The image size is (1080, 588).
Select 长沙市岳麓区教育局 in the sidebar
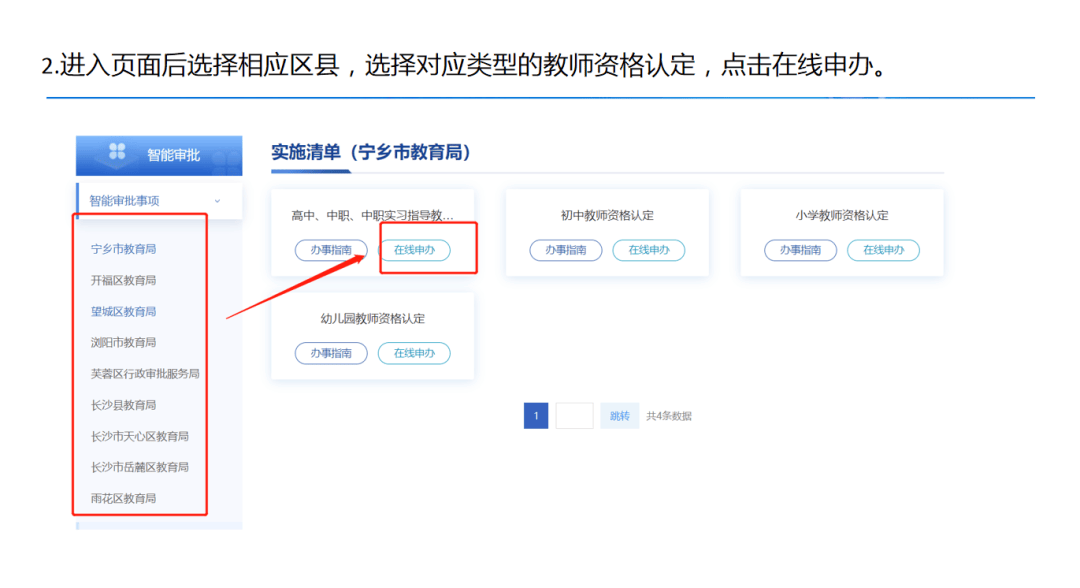click(140, 468)
